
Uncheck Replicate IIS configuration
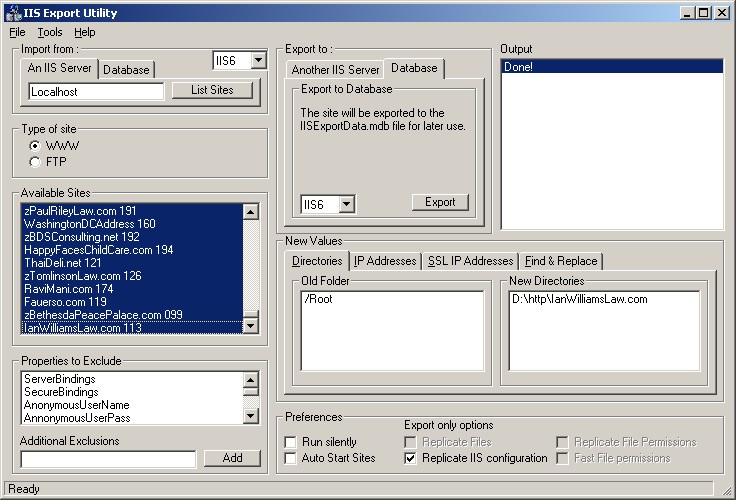411,458
